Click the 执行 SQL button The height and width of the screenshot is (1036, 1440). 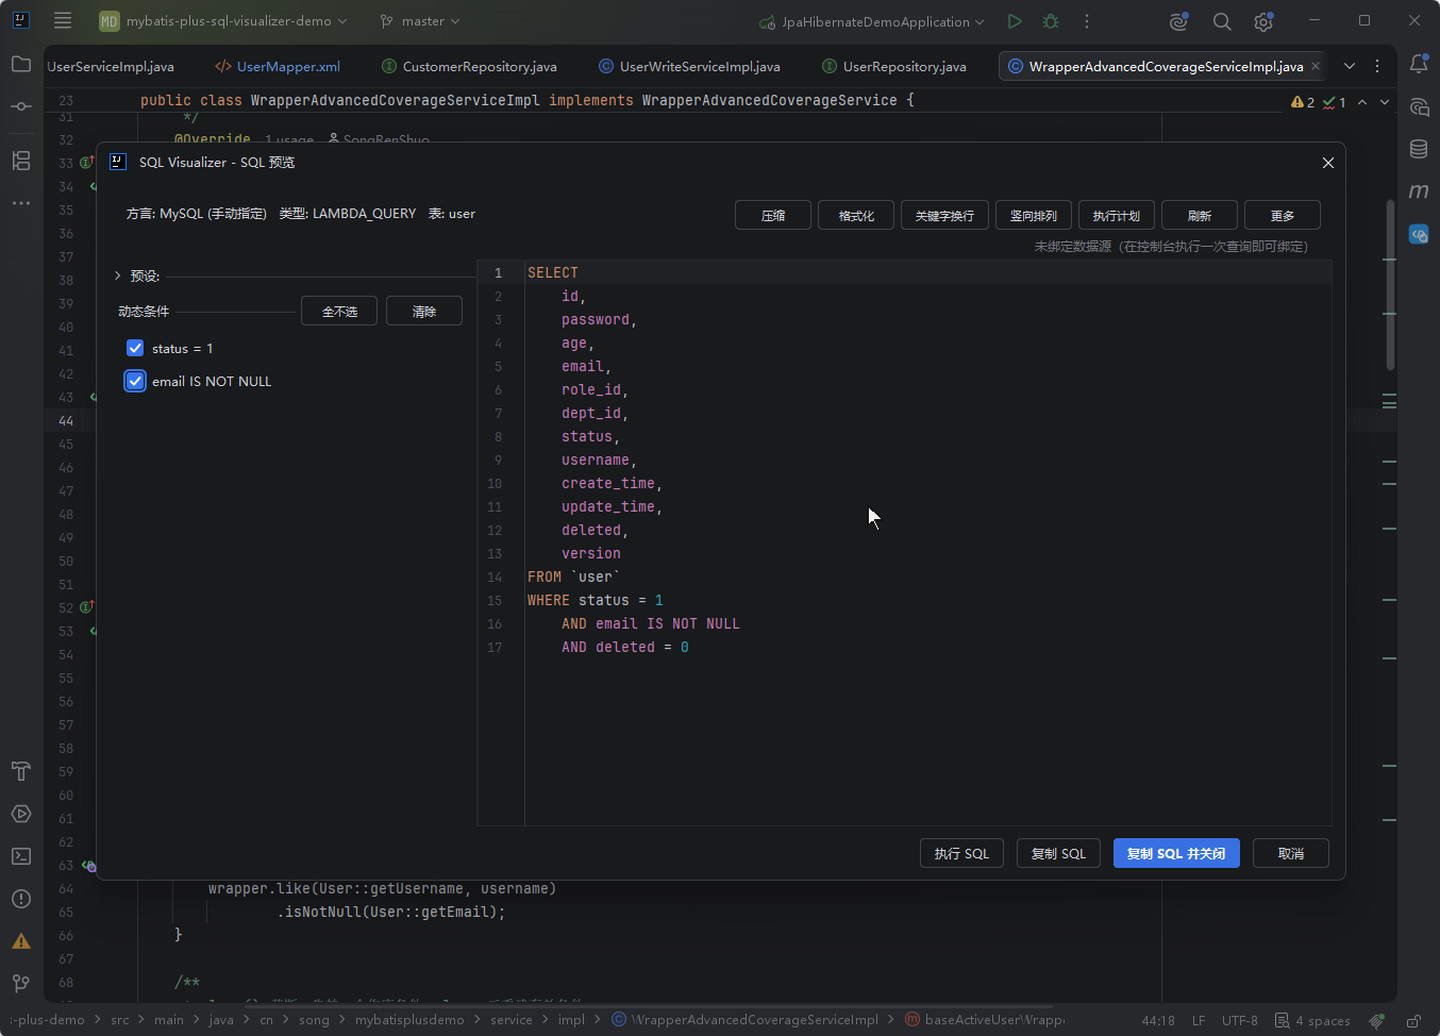pyautogui.click(x=961, y=853)
